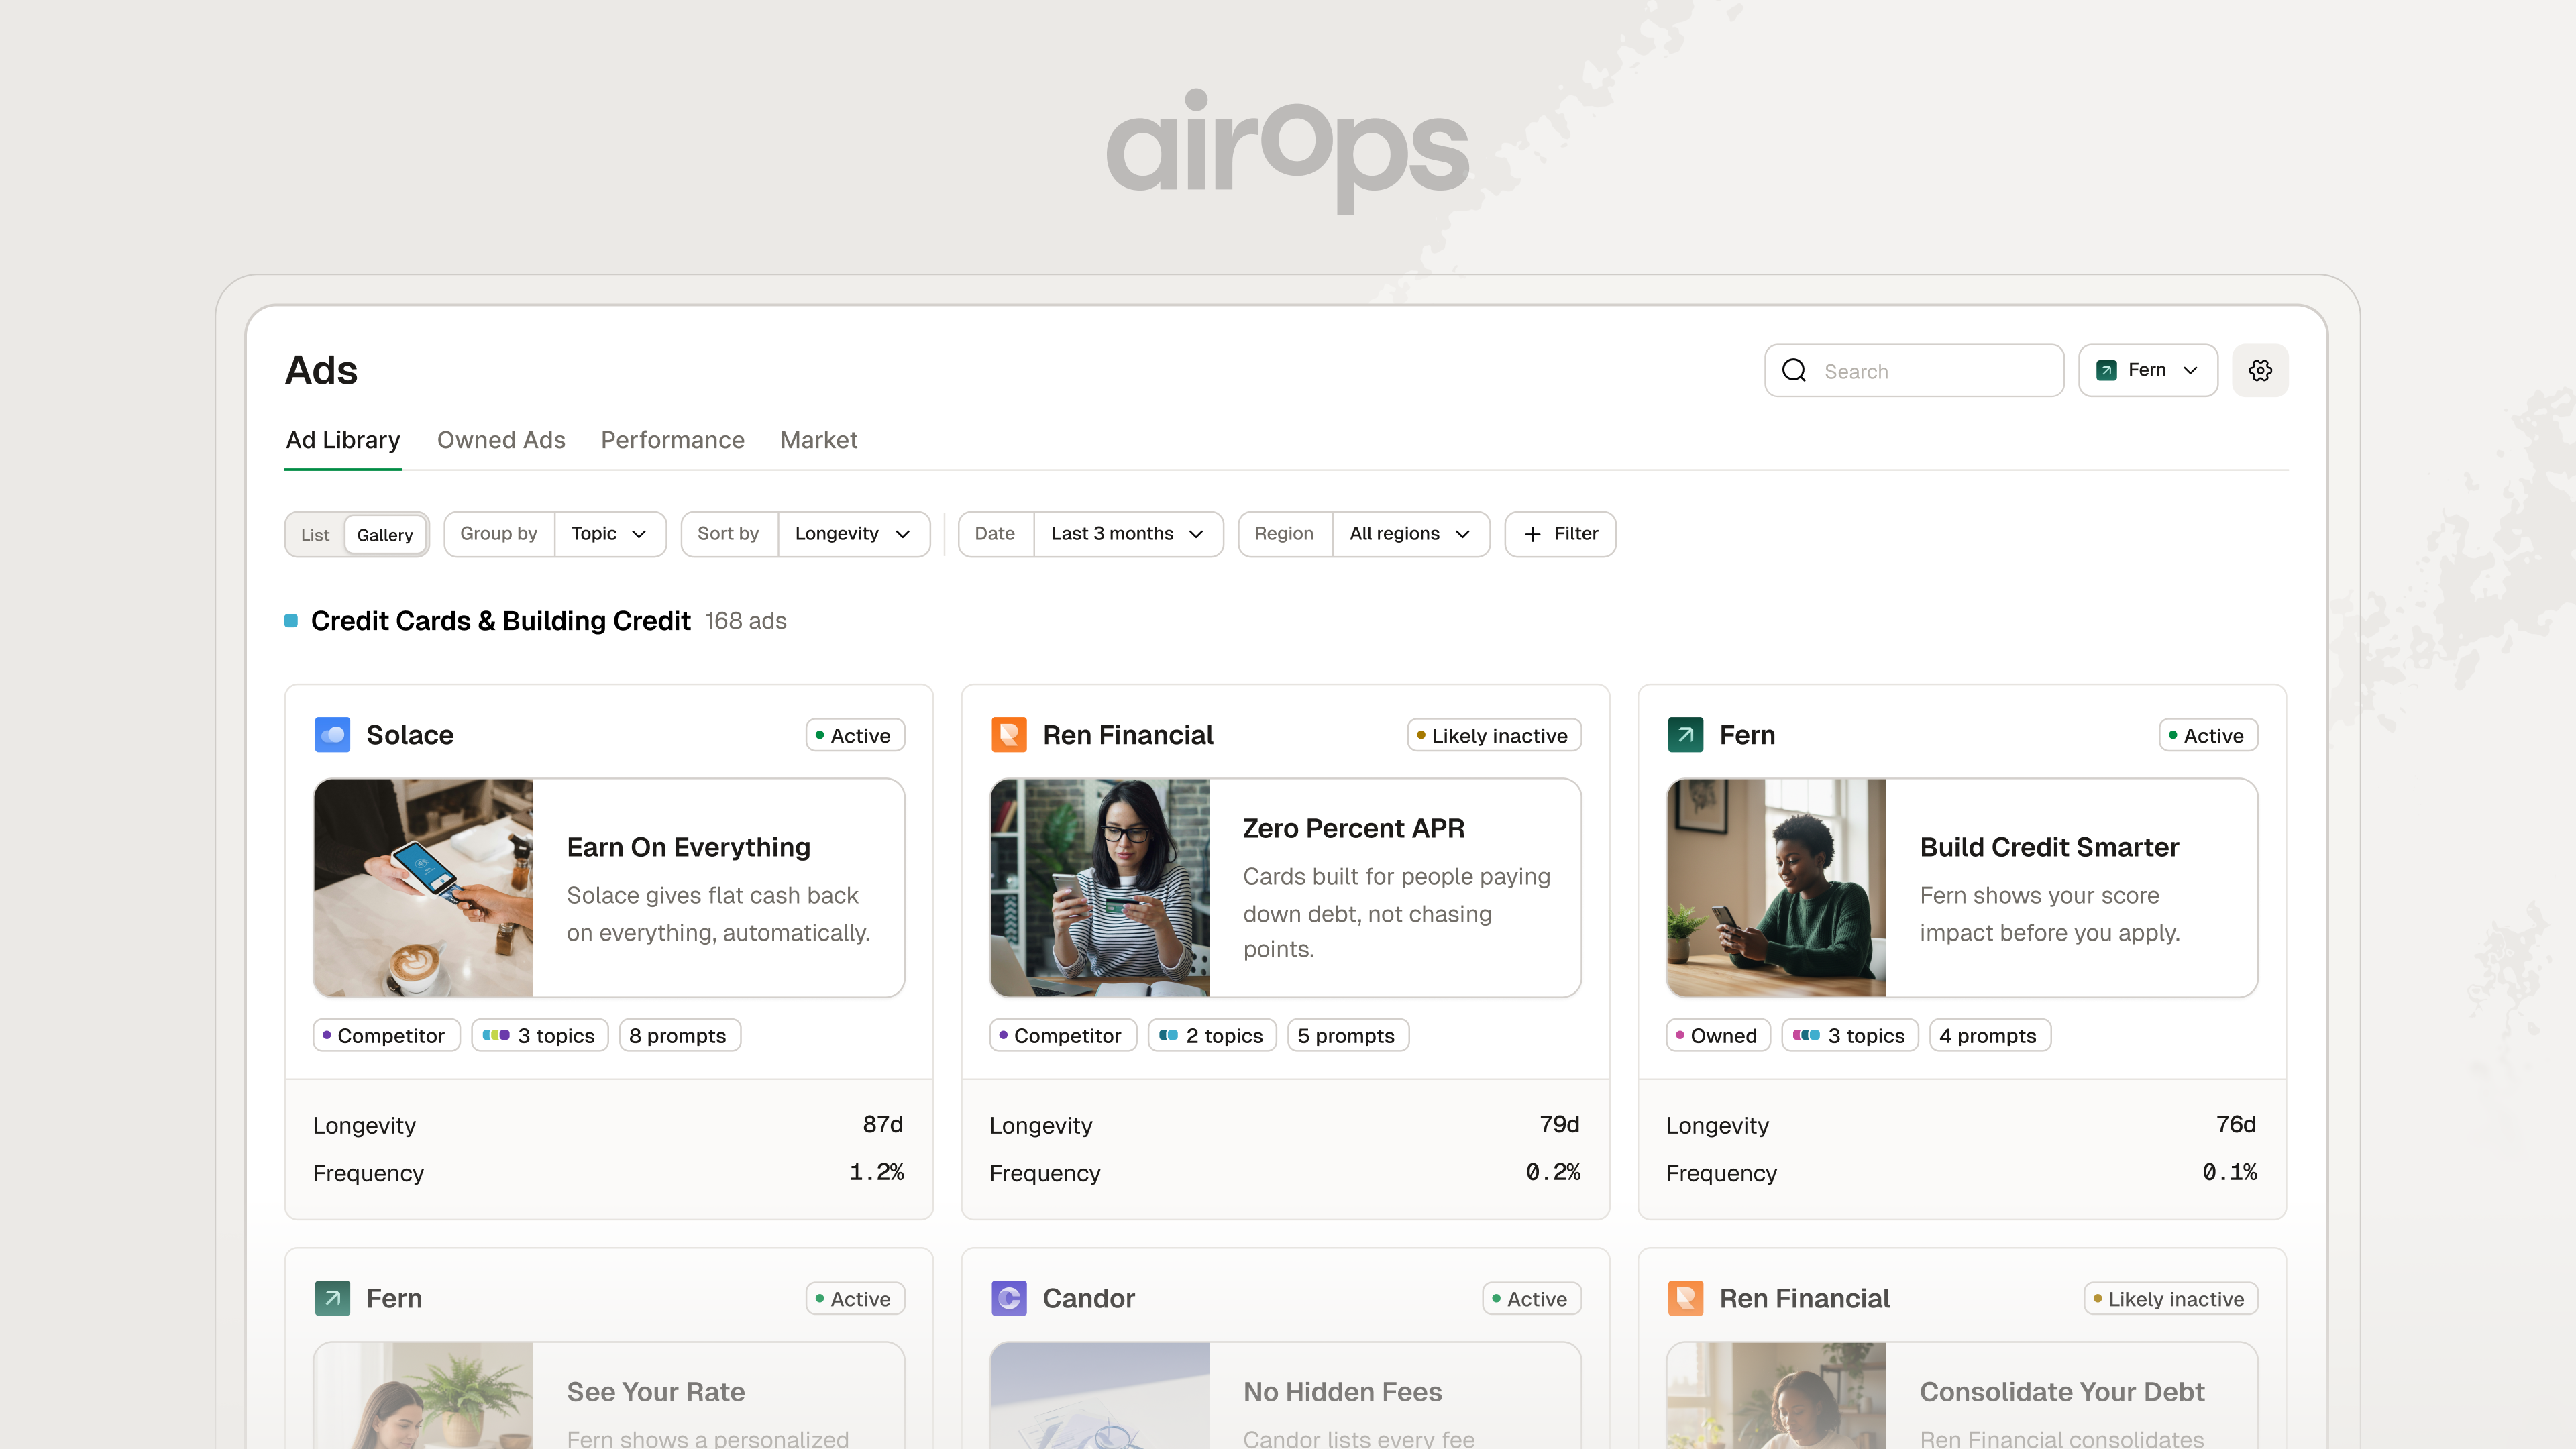This screenshot has width=2576, height=1449.
Task: Click the green Fern logo in top-right card
Action: (1685, 735)
